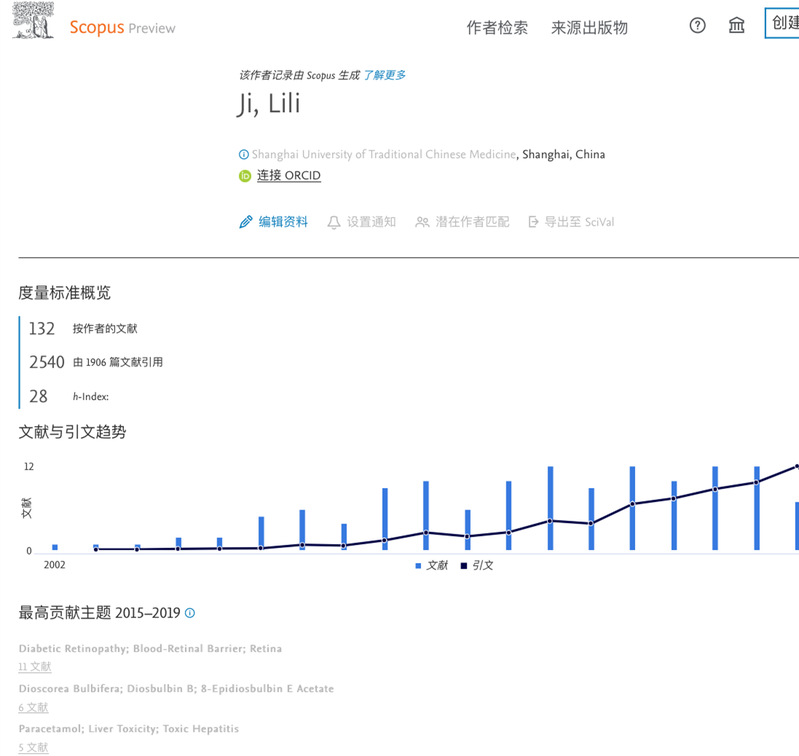Click the export icon for 导出至 SciVal

(534, 222)
